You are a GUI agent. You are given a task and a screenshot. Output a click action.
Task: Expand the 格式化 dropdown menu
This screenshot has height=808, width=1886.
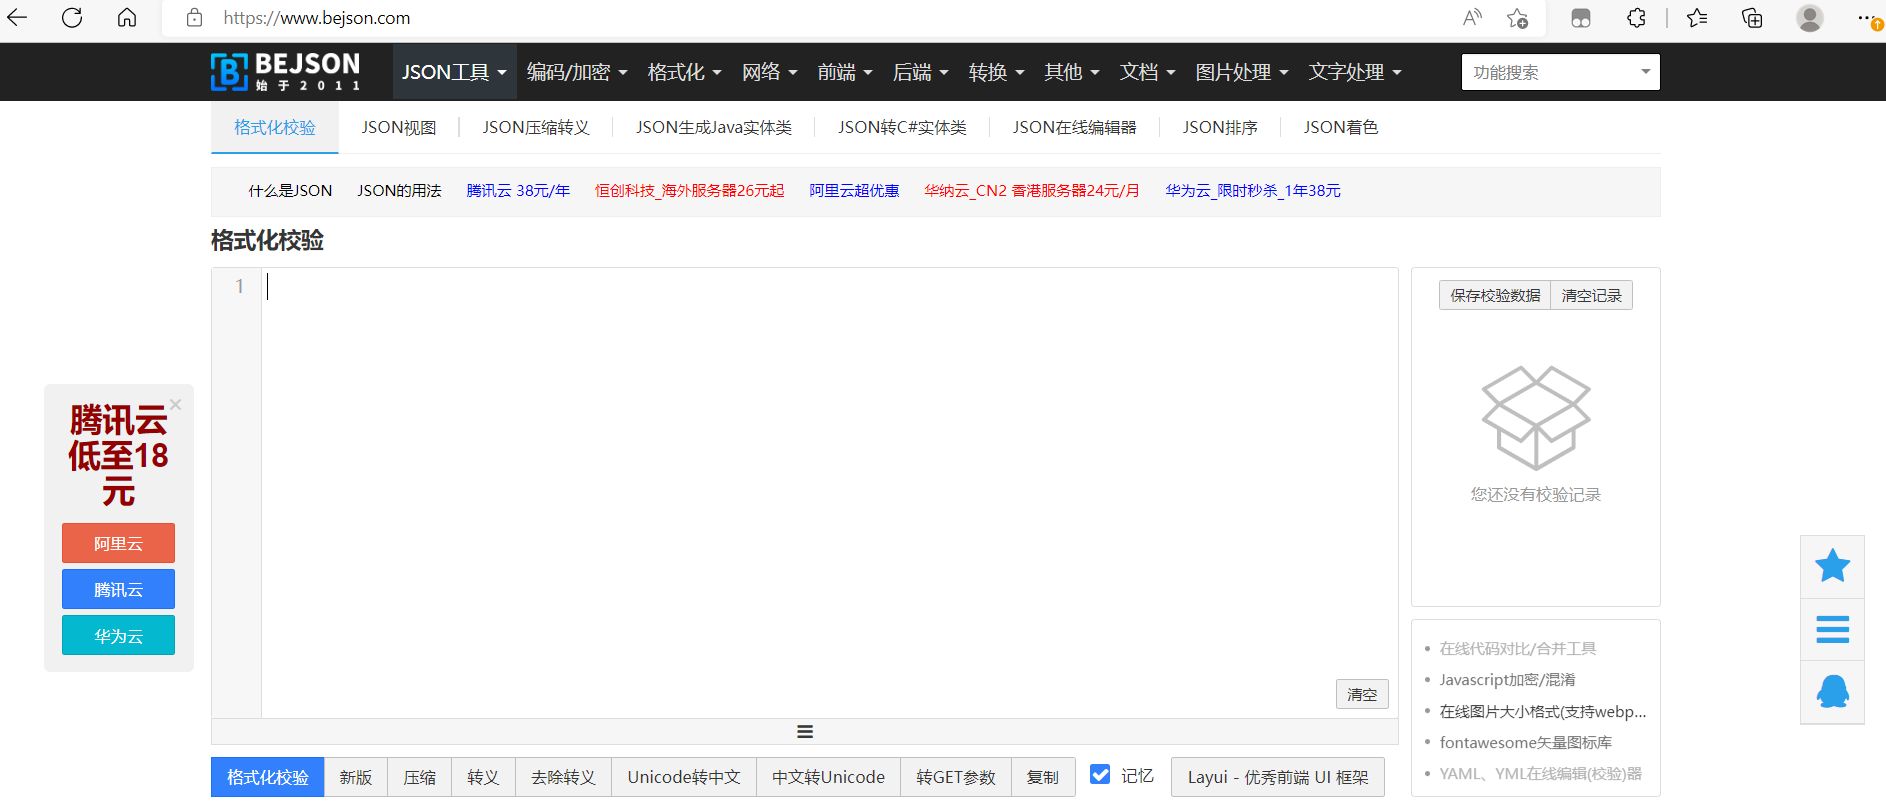[684, 72]
